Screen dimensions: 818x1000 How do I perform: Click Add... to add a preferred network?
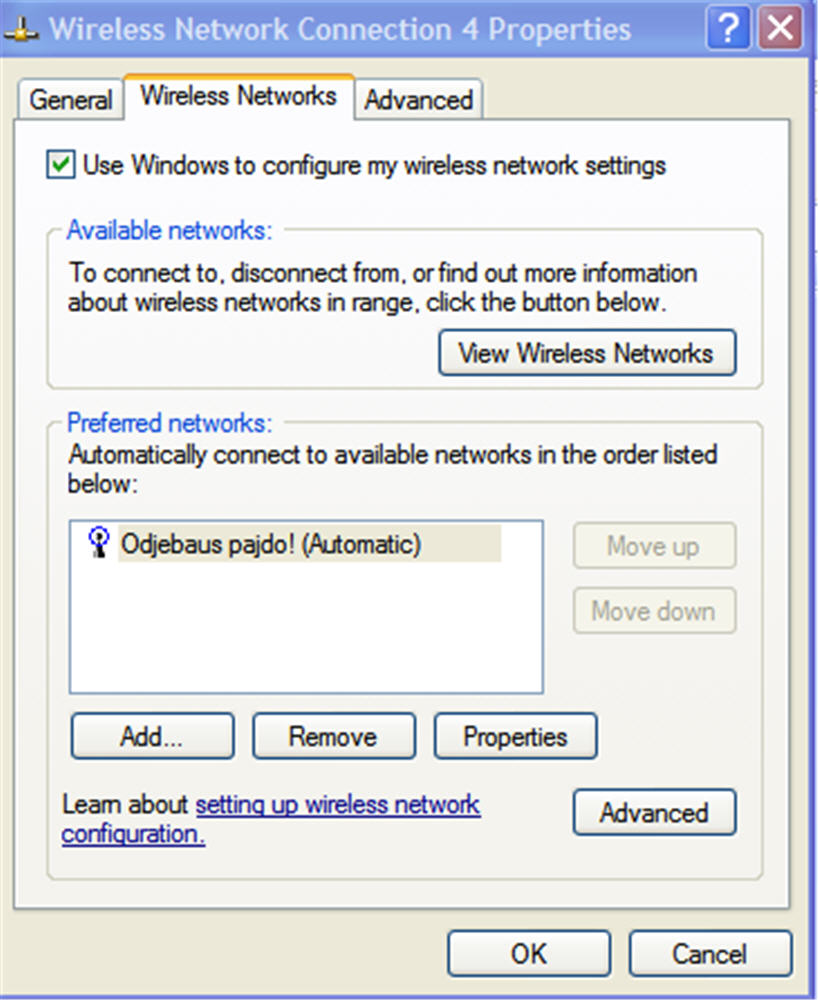tap(152, 737)
